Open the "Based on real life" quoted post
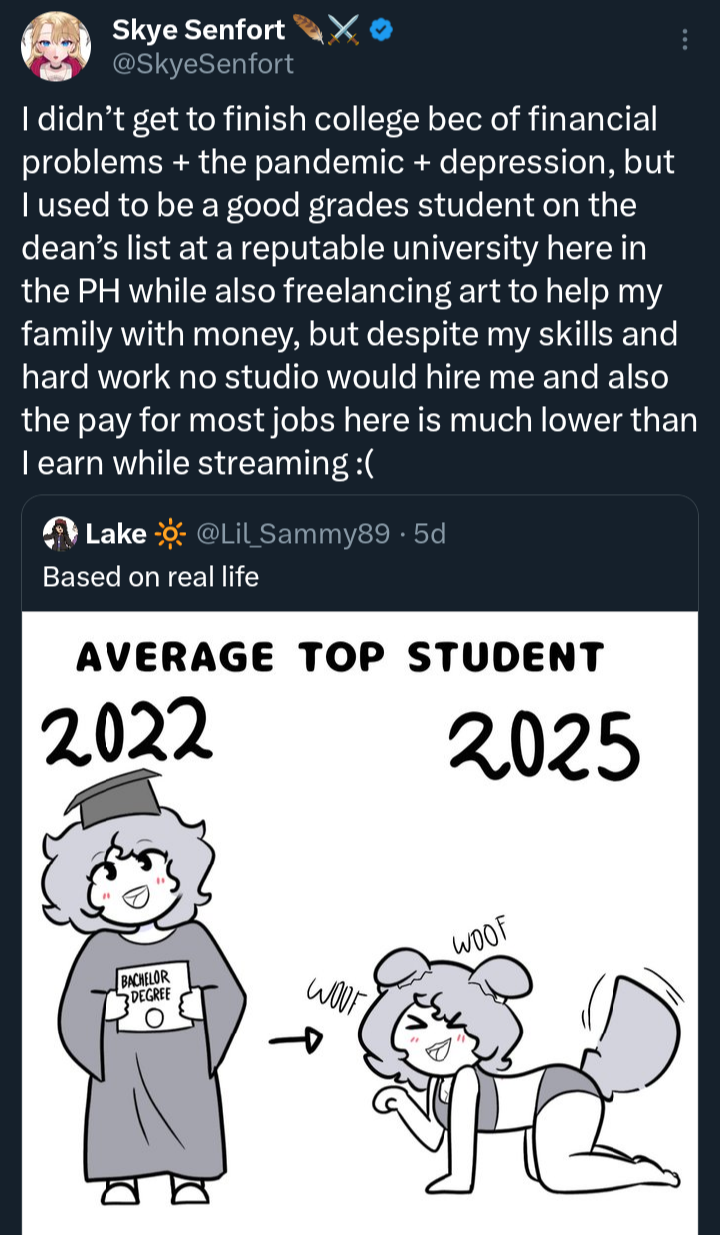 click(150, 577)
